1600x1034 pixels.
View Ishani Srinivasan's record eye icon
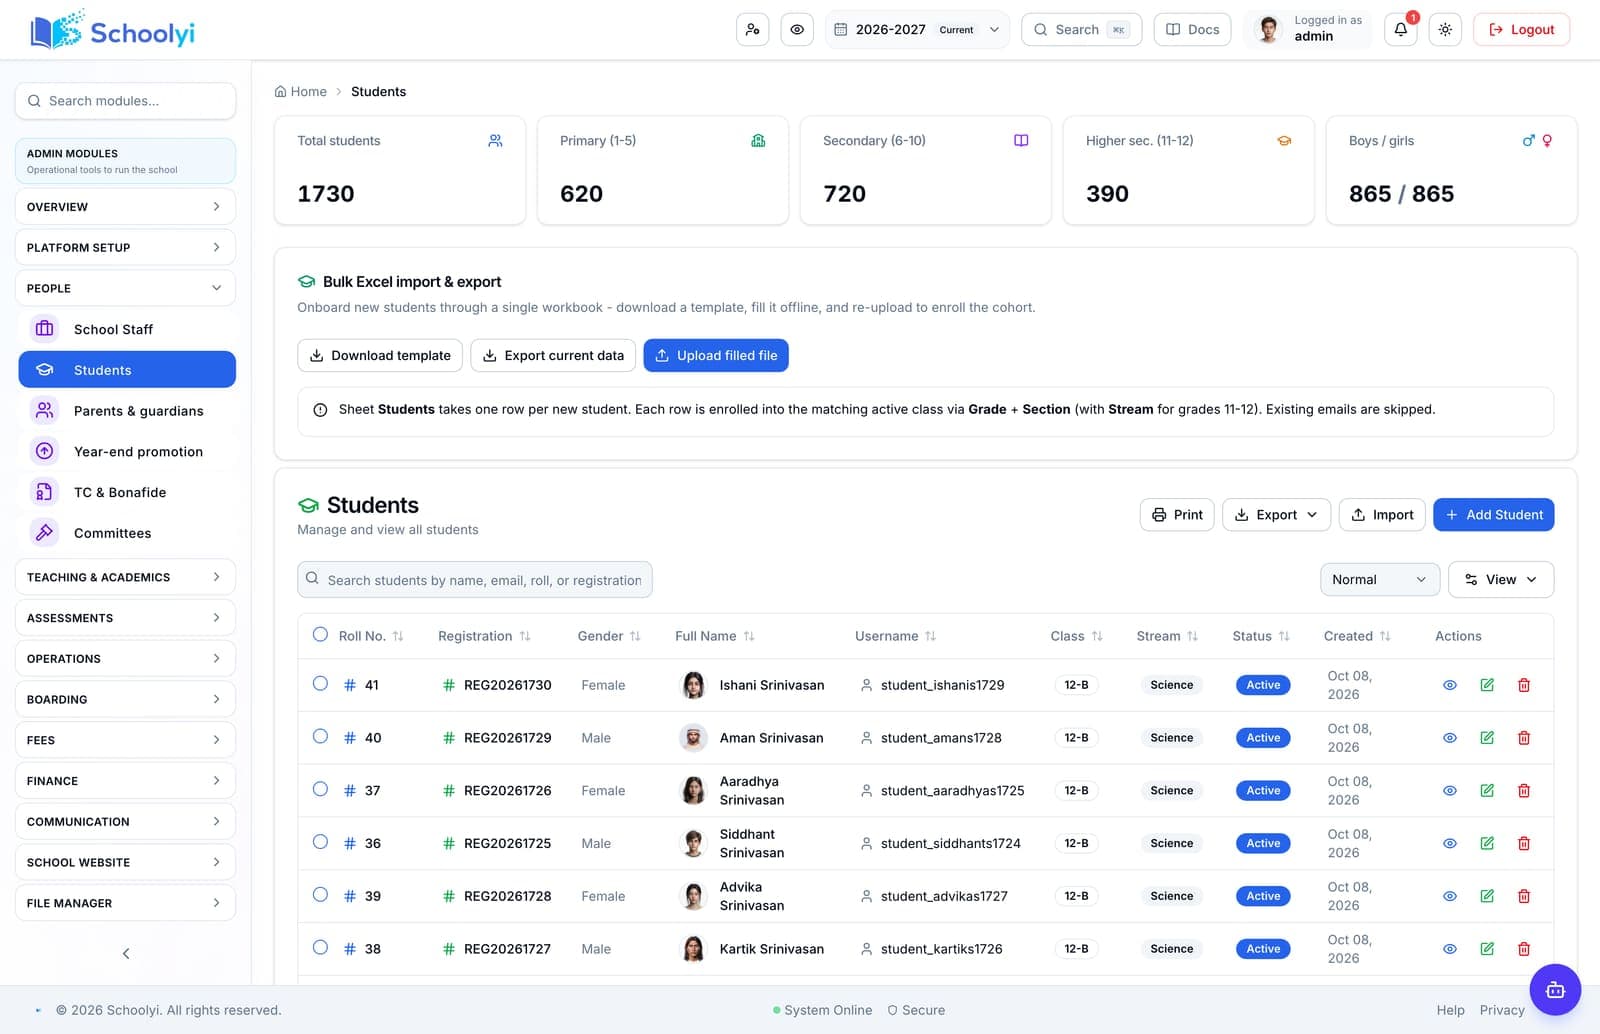pyautogui.click(x=1449, y=685)
